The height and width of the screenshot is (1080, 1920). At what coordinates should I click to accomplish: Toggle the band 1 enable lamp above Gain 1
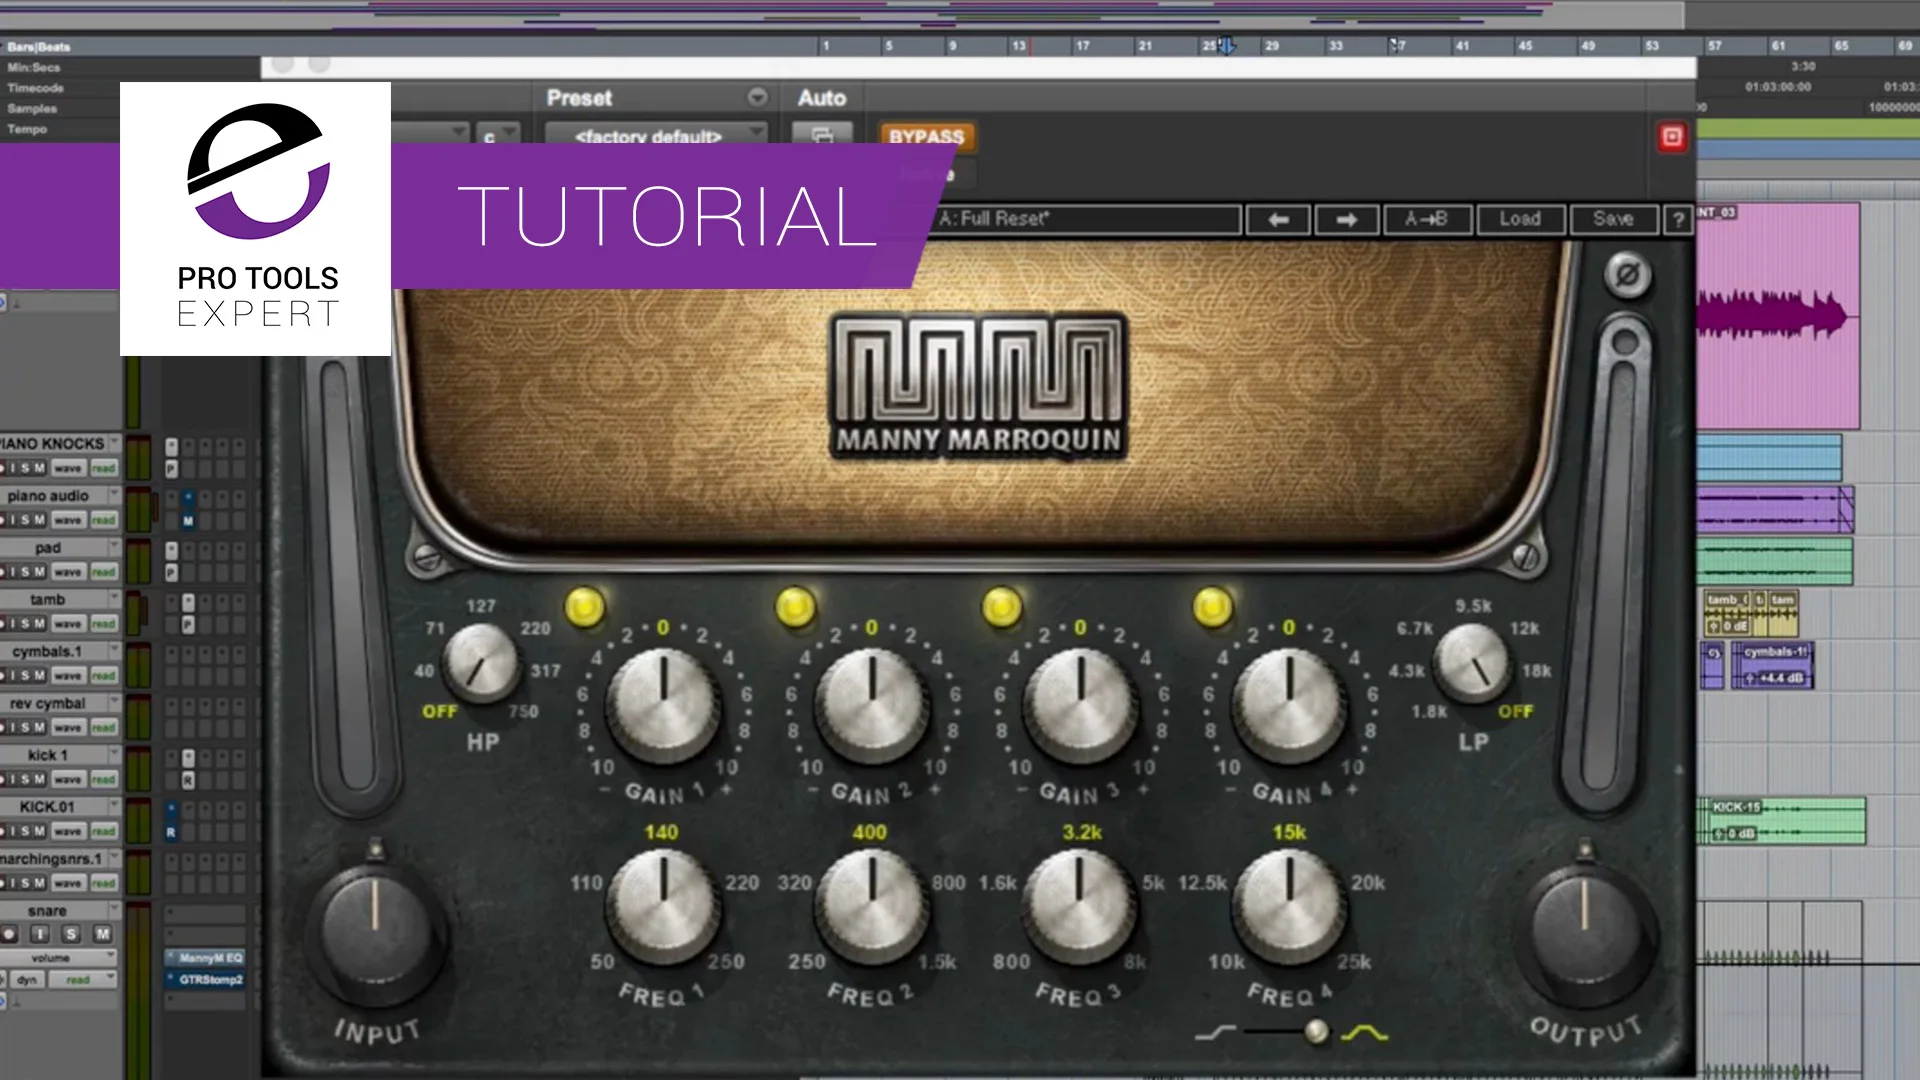583,606
